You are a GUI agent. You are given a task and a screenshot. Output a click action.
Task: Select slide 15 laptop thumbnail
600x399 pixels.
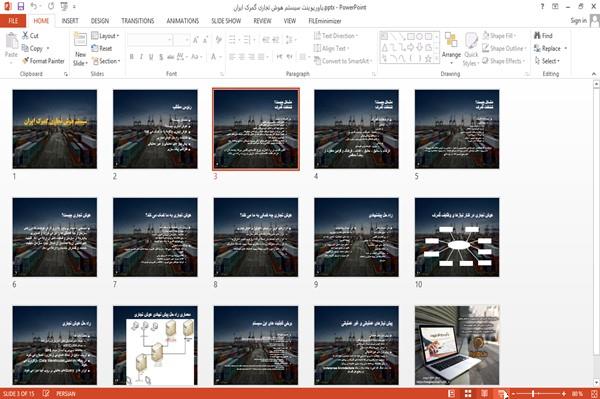(457, 345)
